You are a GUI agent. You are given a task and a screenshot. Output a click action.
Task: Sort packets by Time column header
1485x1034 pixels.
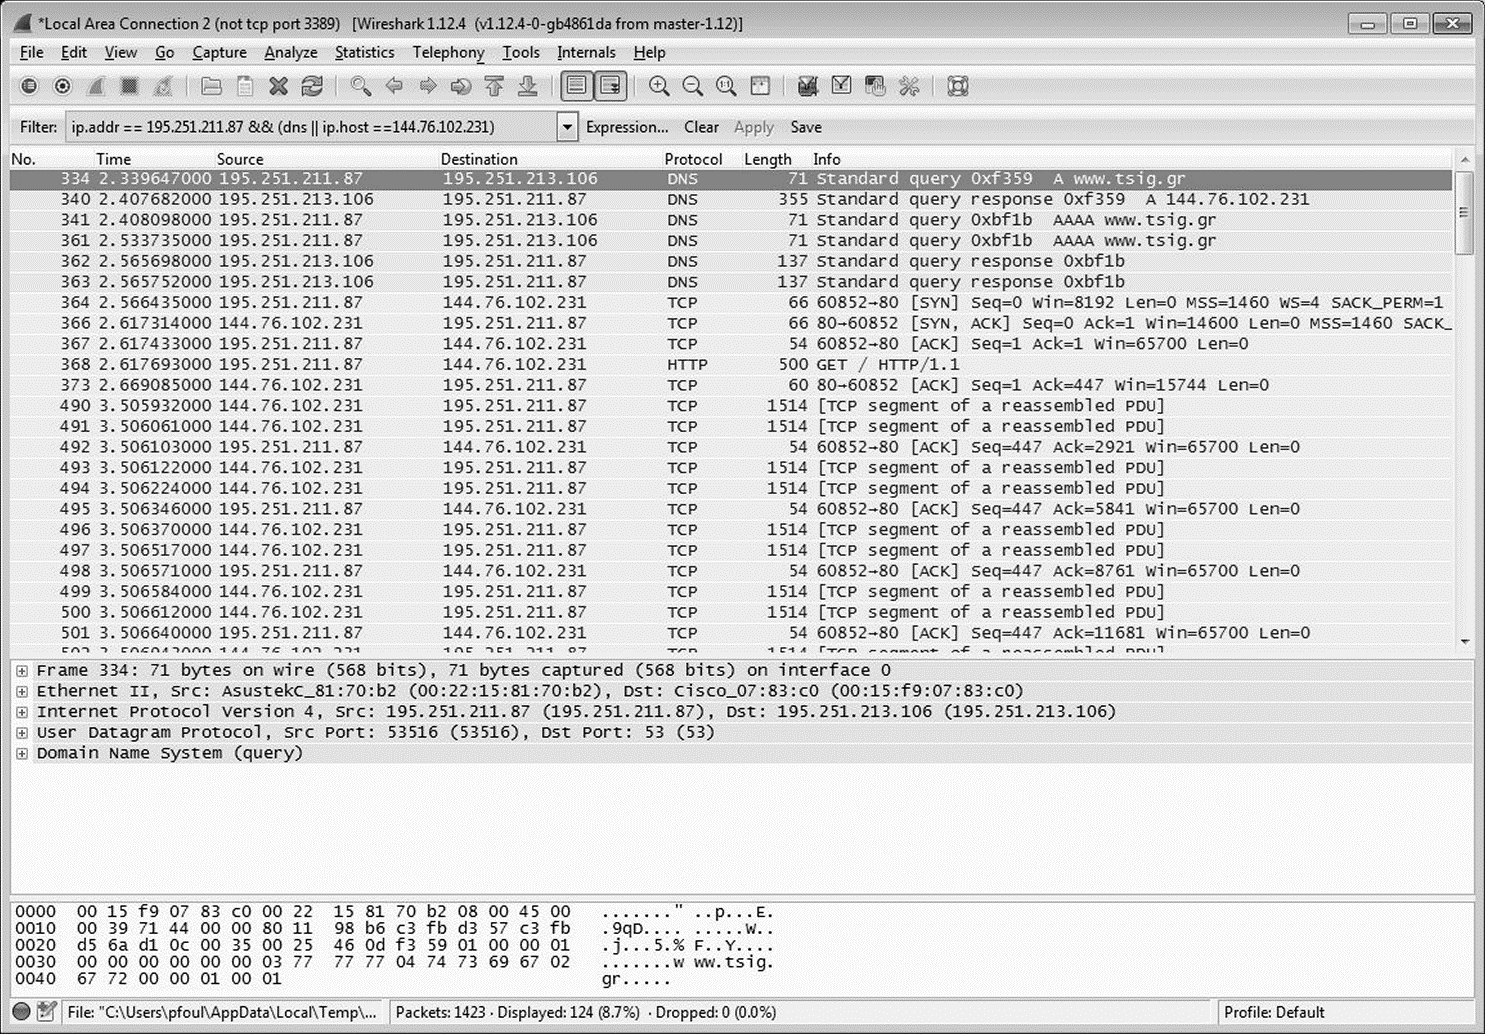(x=113, y=159)
